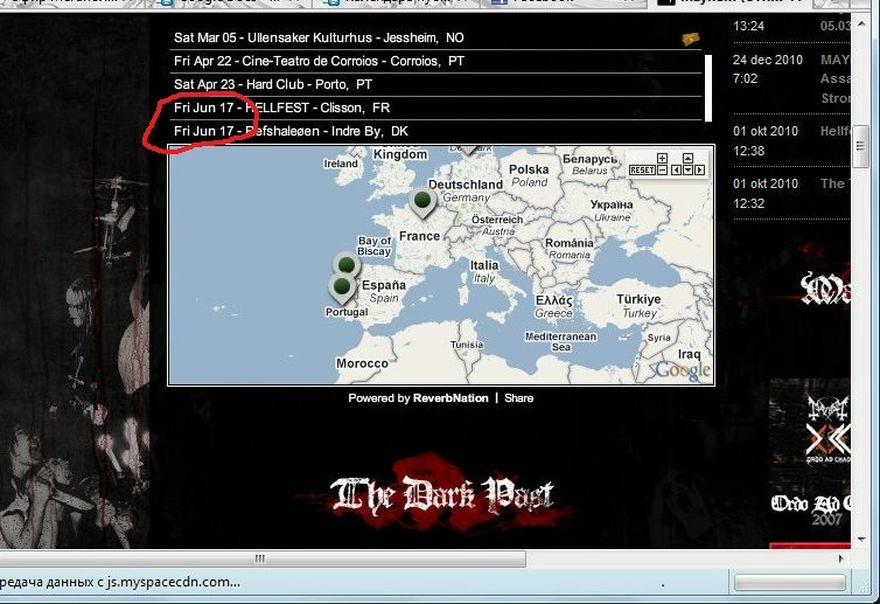This screenshot has width=880, height=604.
Task: Click The Dark Past banner heading
Action: click(x=441, y=494)
